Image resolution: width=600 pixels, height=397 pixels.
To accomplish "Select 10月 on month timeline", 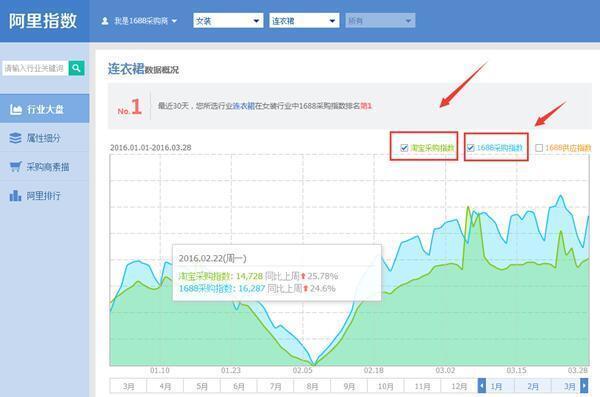I will pyautogui.click(x=385, y=386).
